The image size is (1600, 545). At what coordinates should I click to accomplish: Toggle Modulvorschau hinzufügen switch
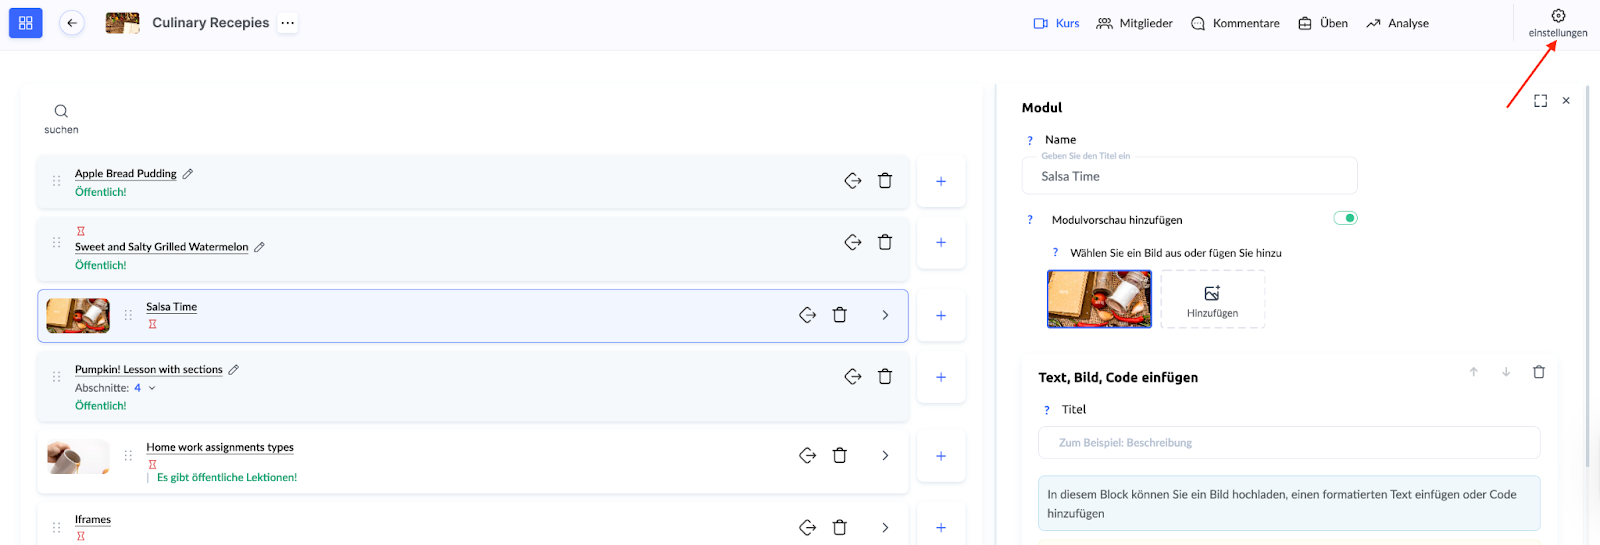coord(1345,218)
